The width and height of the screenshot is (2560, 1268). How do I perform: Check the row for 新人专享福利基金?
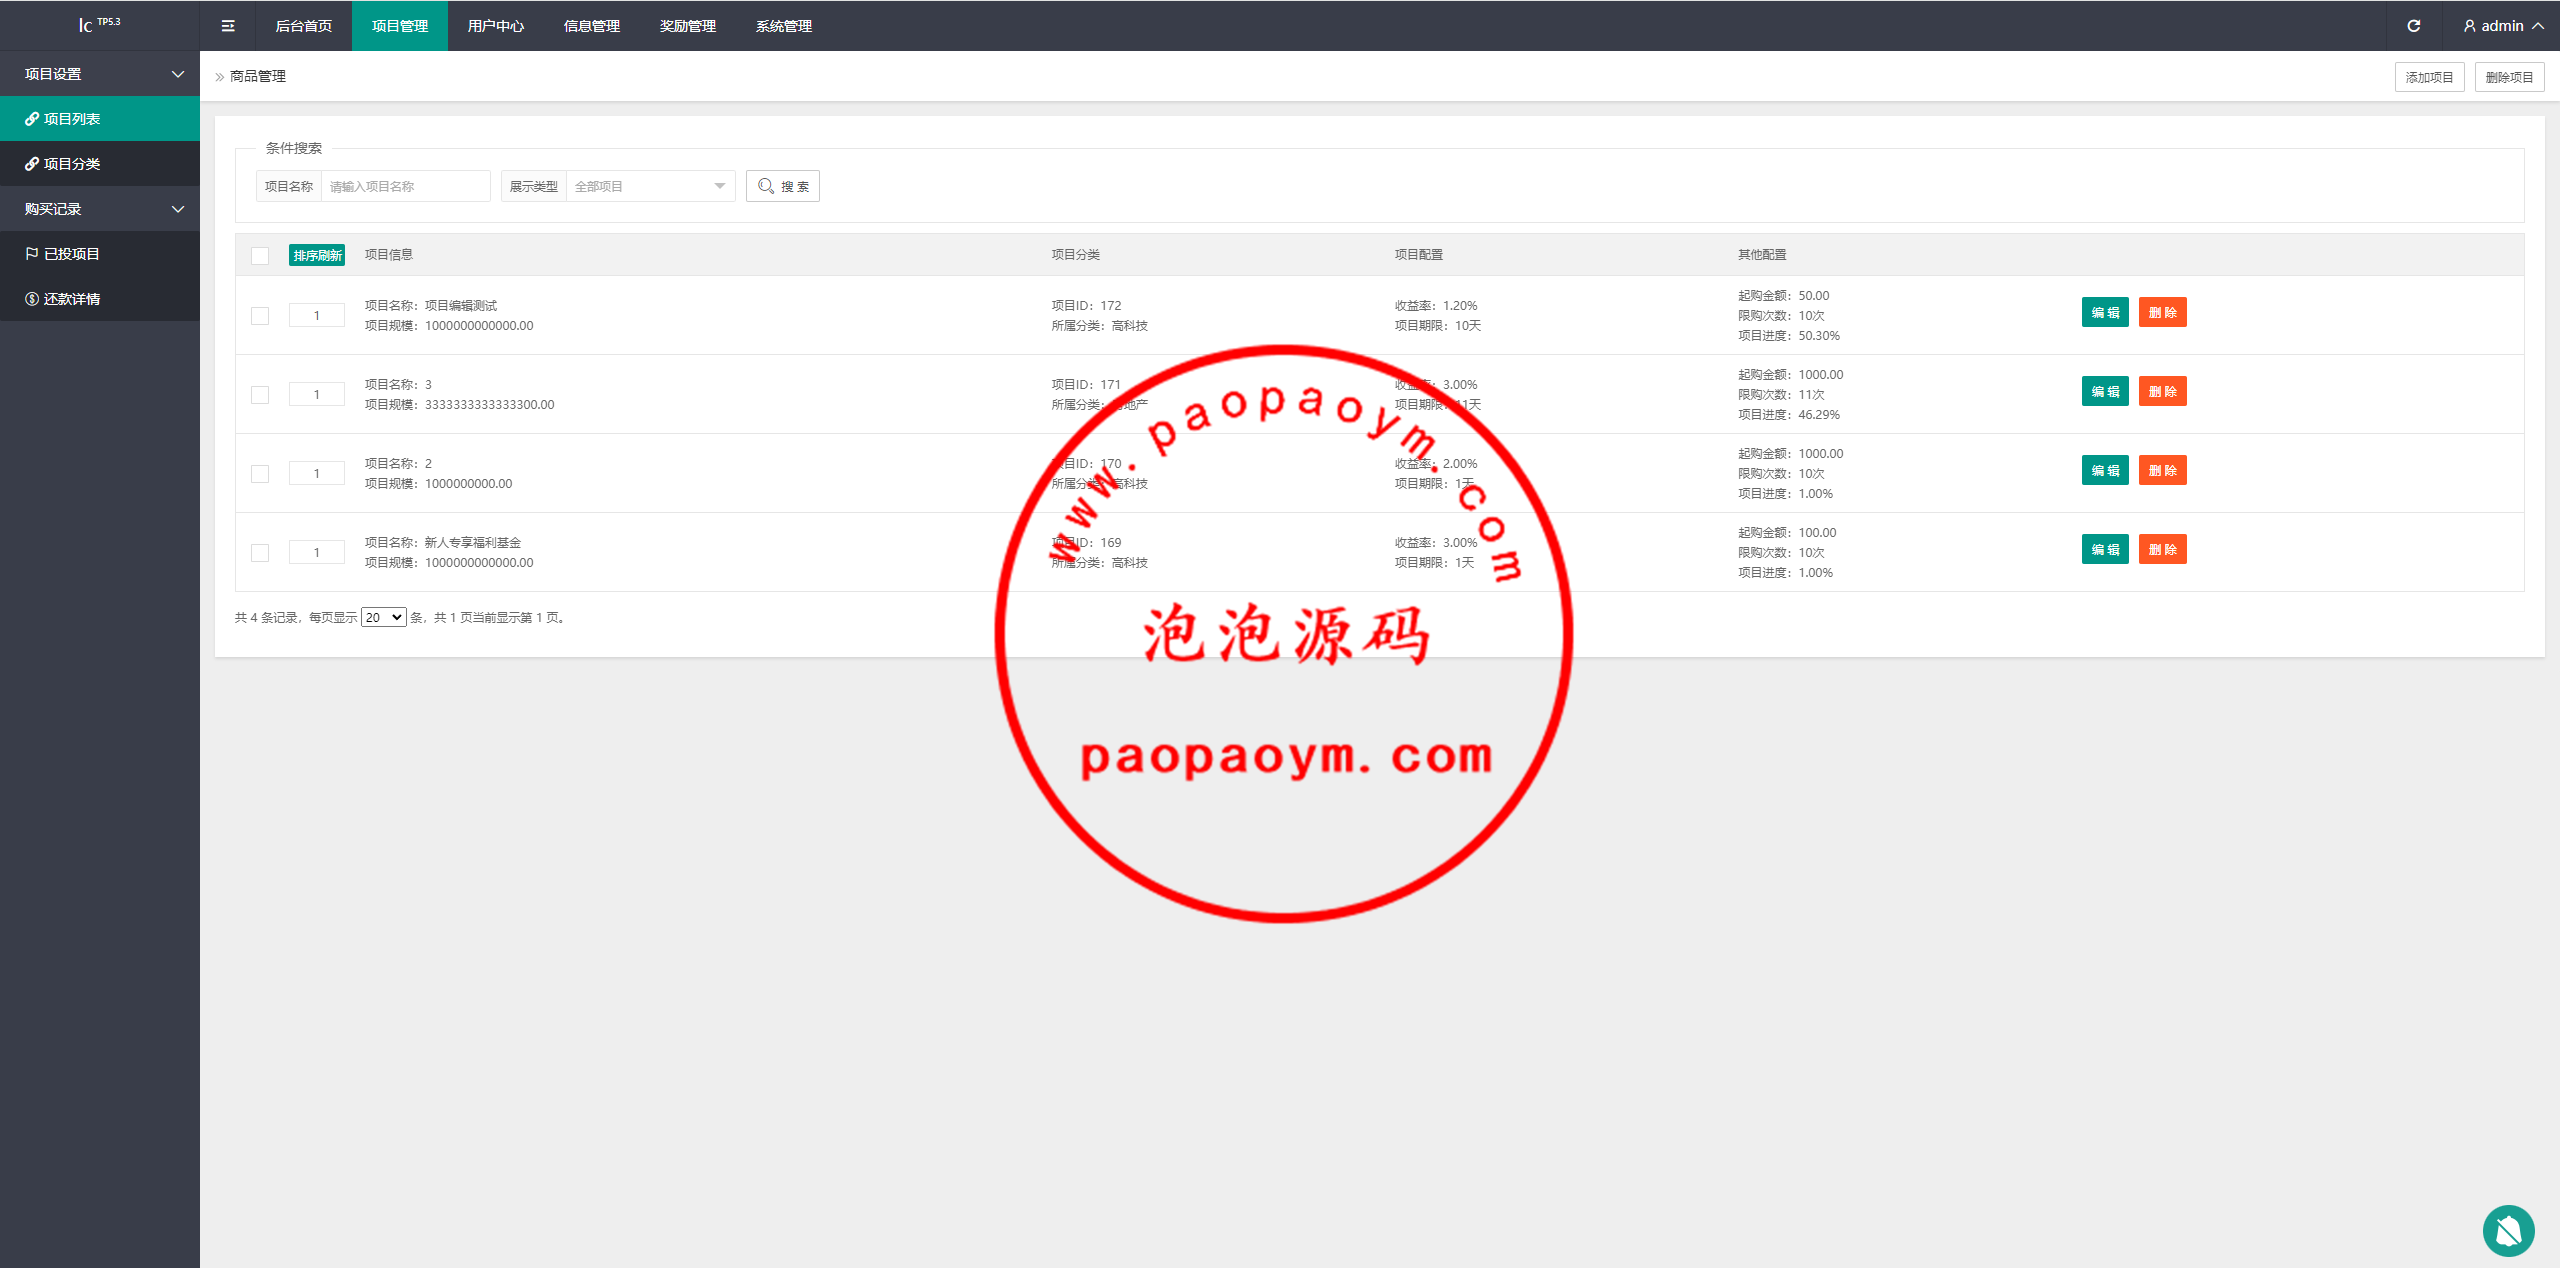pos(260,553)
